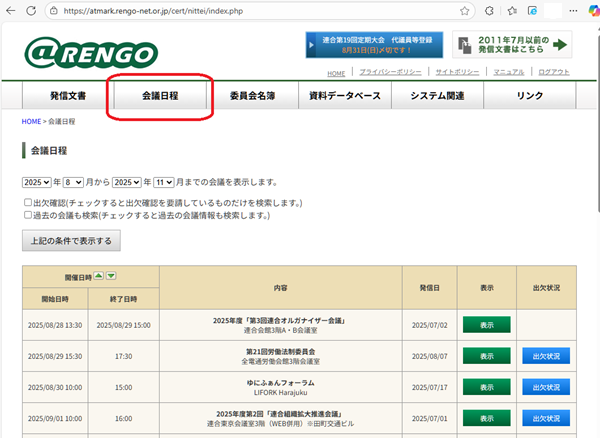Open the サイトポリシー link
The image size is (600, 438).
457,72
